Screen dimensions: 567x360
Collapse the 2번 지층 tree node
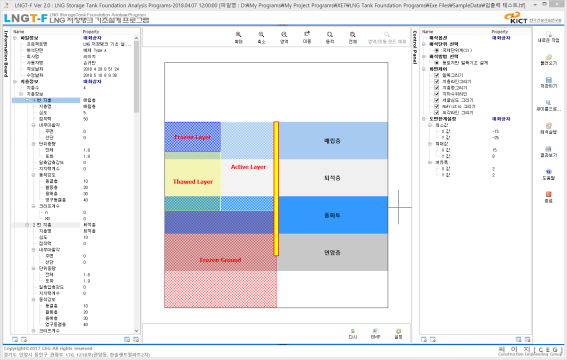pyautogui.click(x=27, y=225)
